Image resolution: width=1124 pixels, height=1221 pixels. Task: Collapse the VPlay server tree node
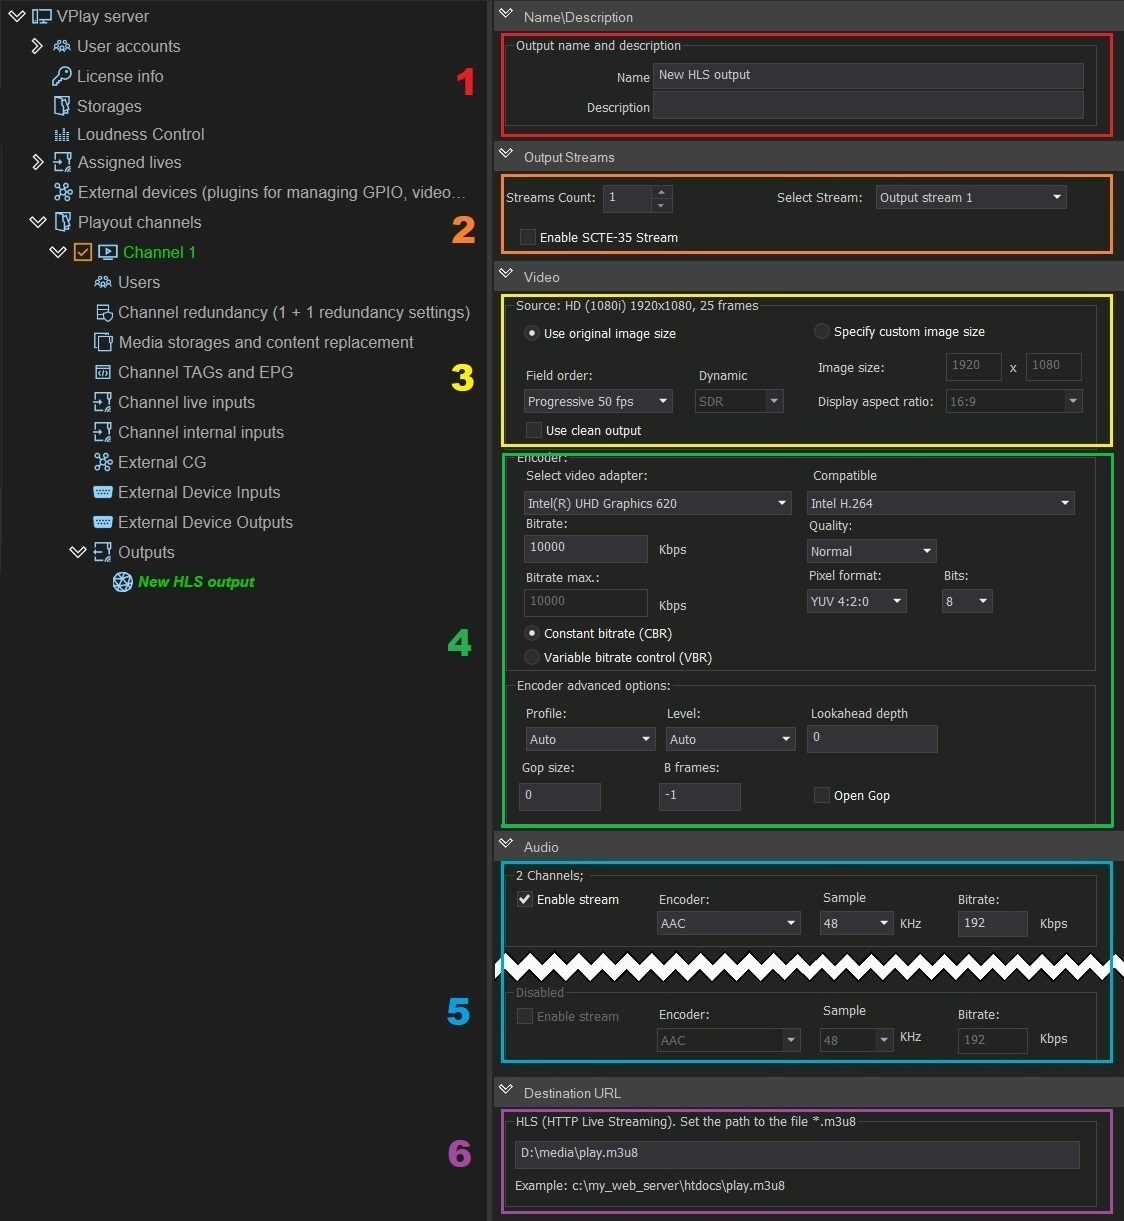click(16, 16)
